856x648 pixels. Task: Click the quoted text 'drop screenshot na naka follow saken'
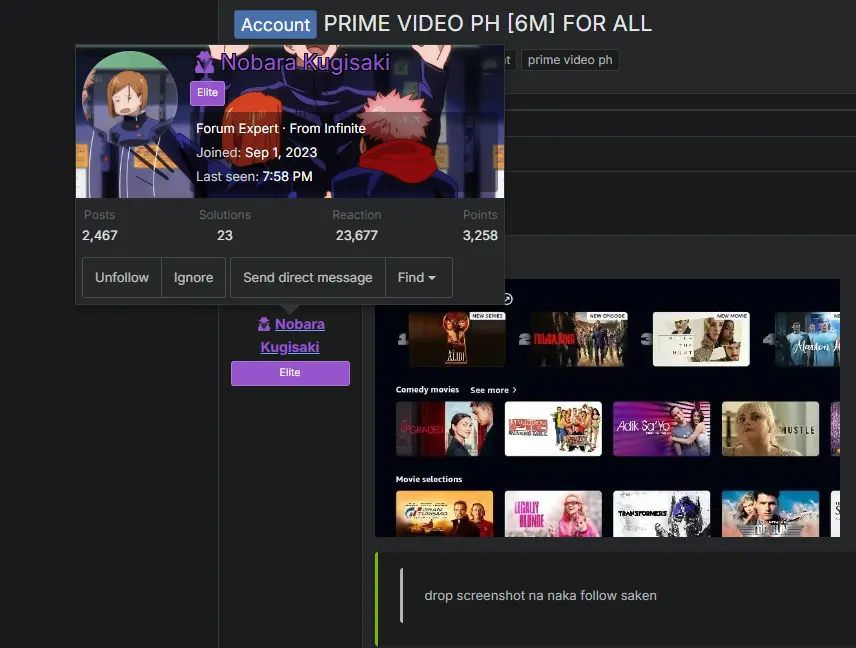tap(540, 596)
